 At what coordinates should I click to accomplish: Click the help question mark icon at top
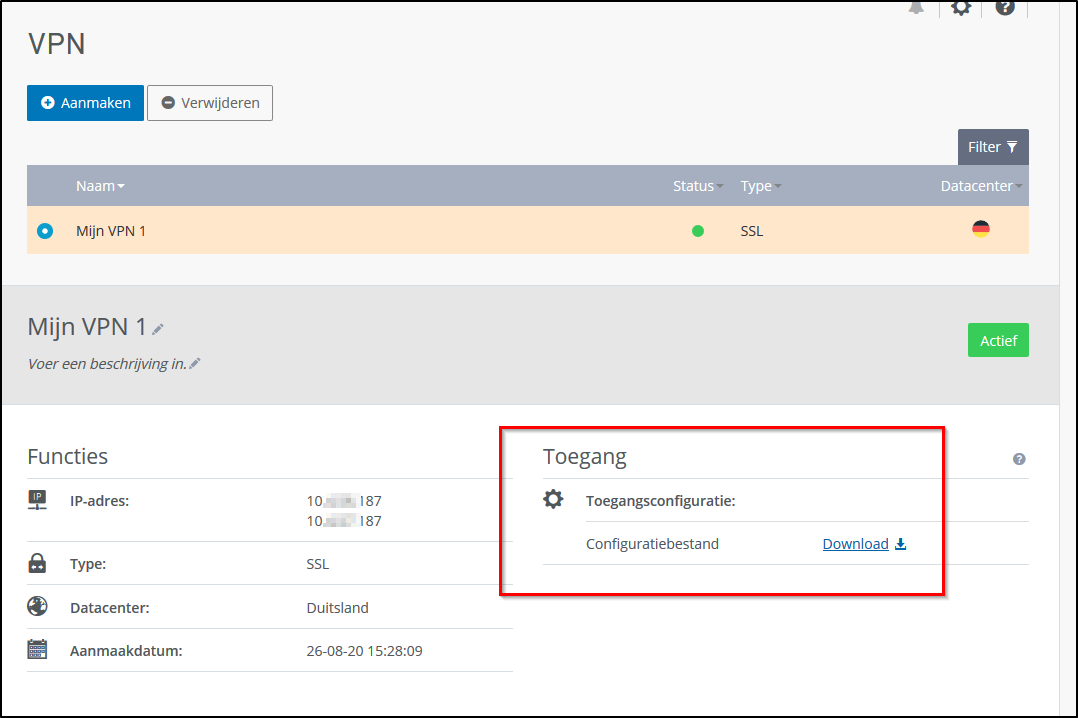pyautogui.click(x=1005, y=7)
